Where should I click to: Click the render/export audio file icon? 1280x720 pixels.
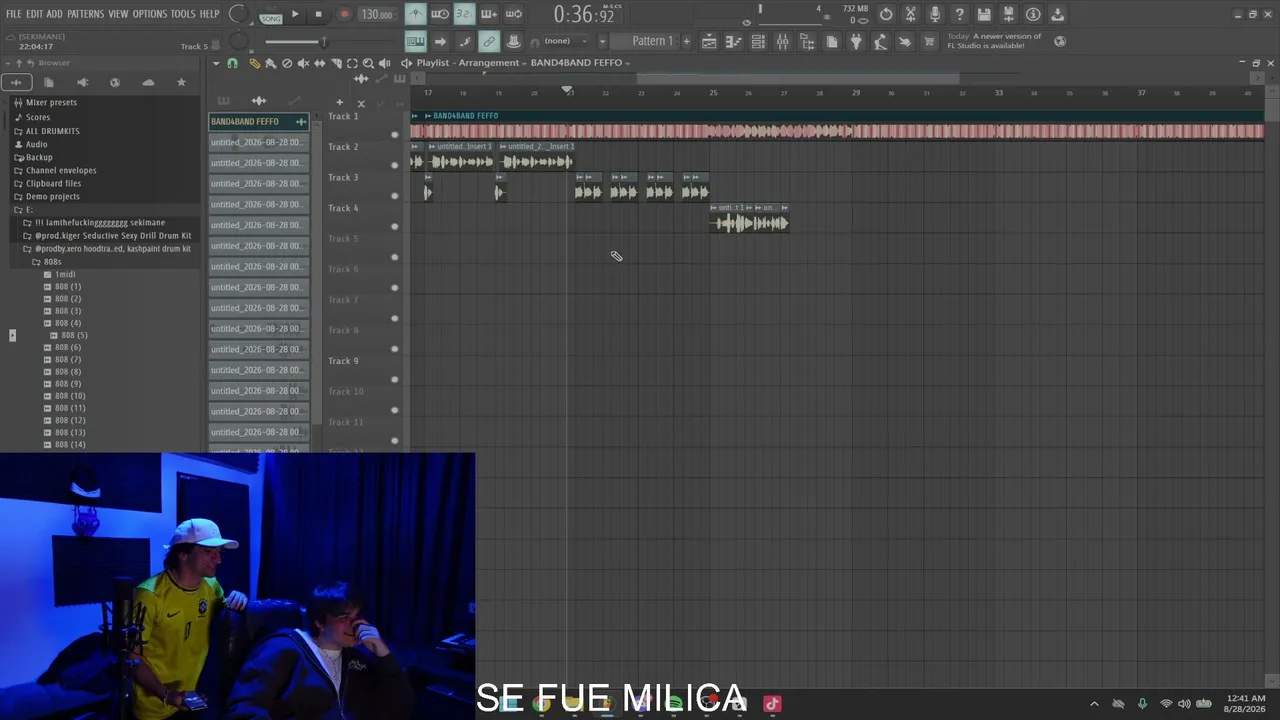click(x=1008, y=14)
